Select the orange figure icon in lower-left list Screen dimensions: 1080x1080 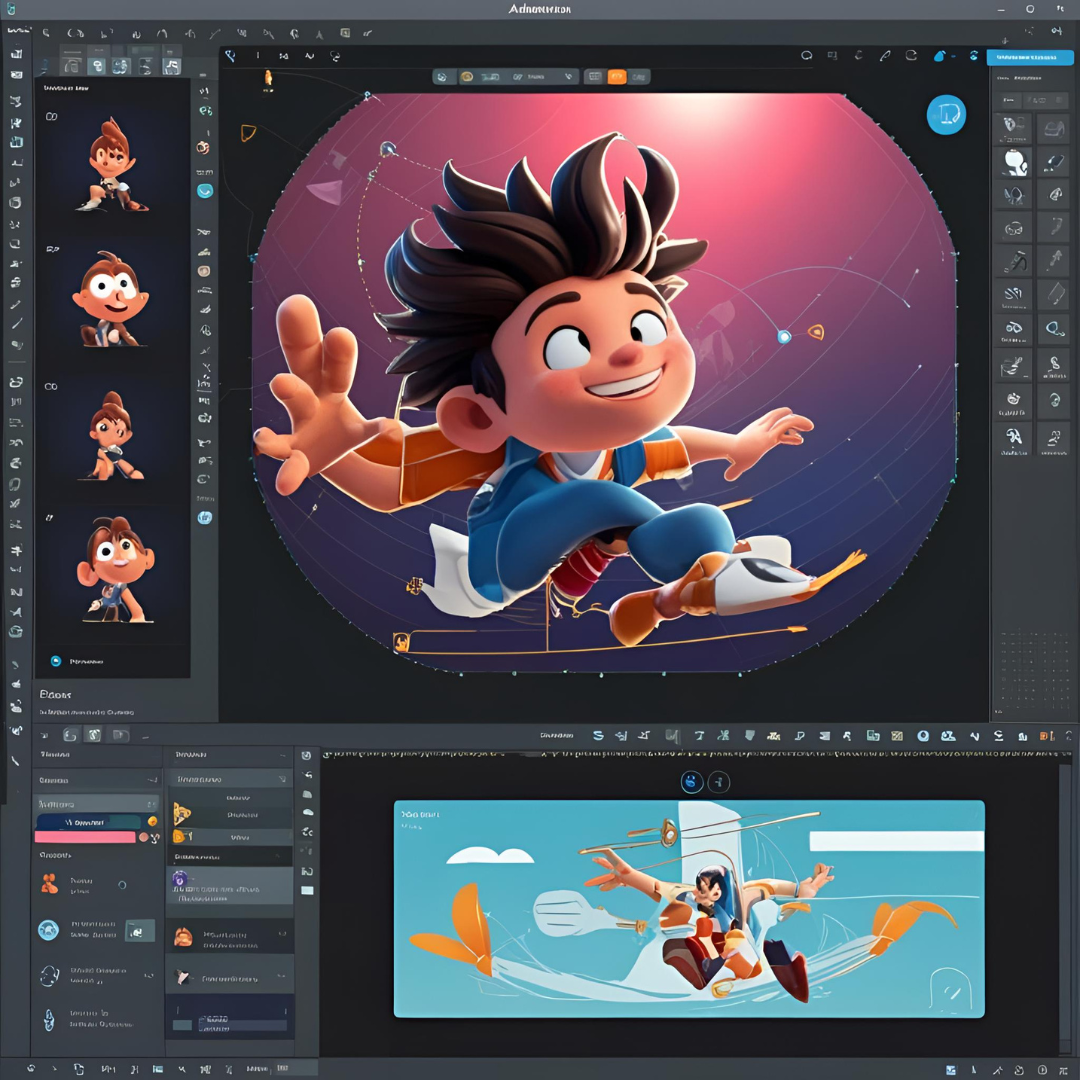49,883
